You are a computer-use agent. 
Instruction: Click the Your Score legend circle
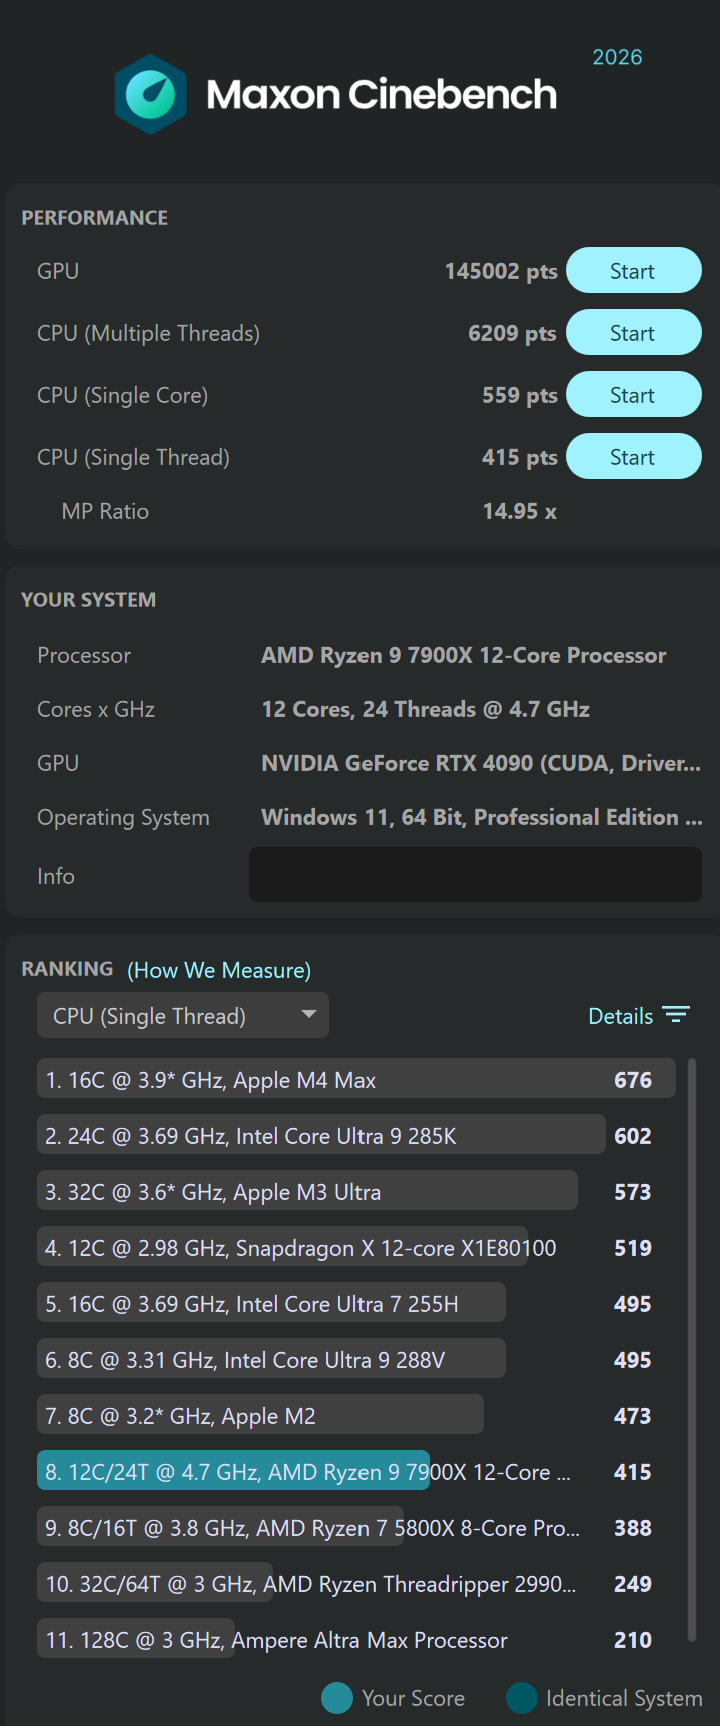point(337,1698)
